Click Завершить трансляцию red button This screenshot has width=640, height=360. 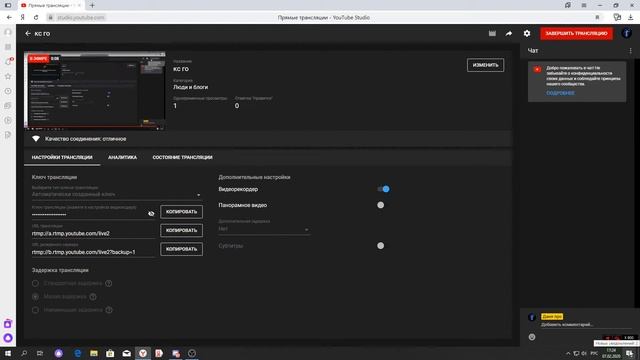[x=576, y=33]
